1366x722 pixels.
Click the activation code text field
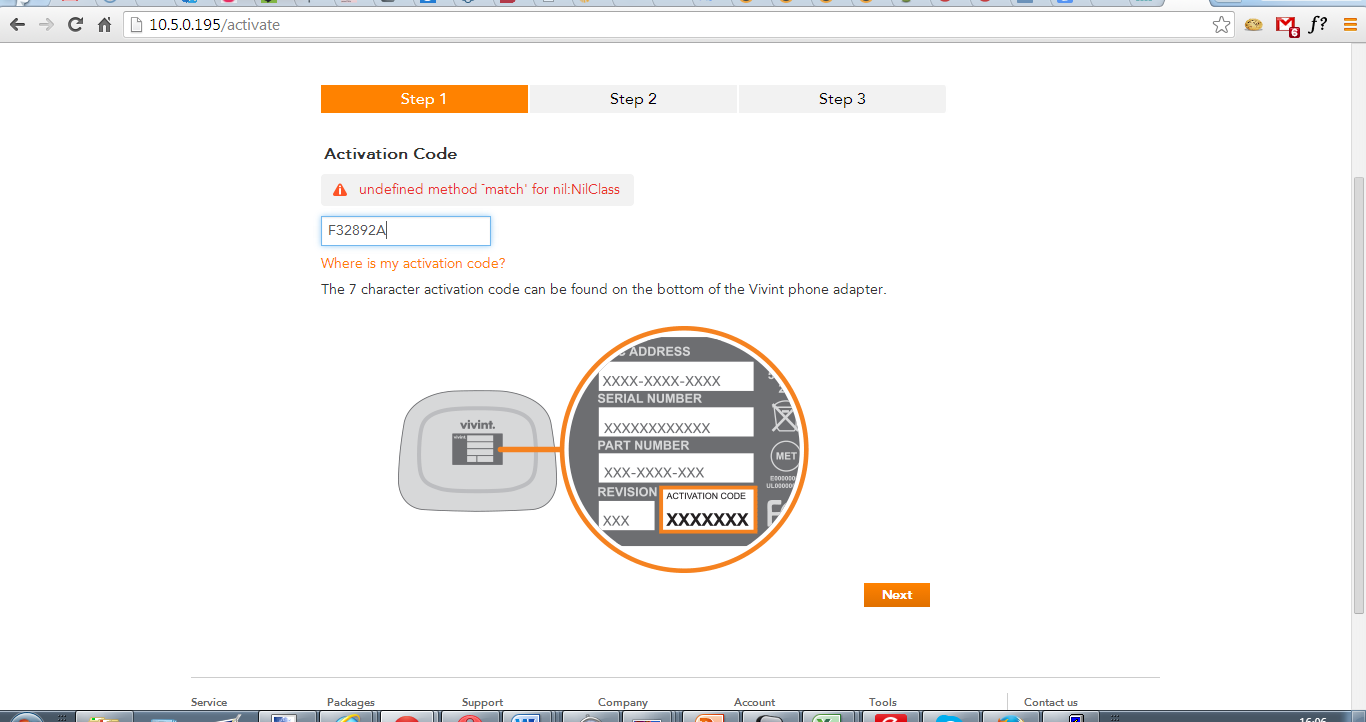coord(405,231)
